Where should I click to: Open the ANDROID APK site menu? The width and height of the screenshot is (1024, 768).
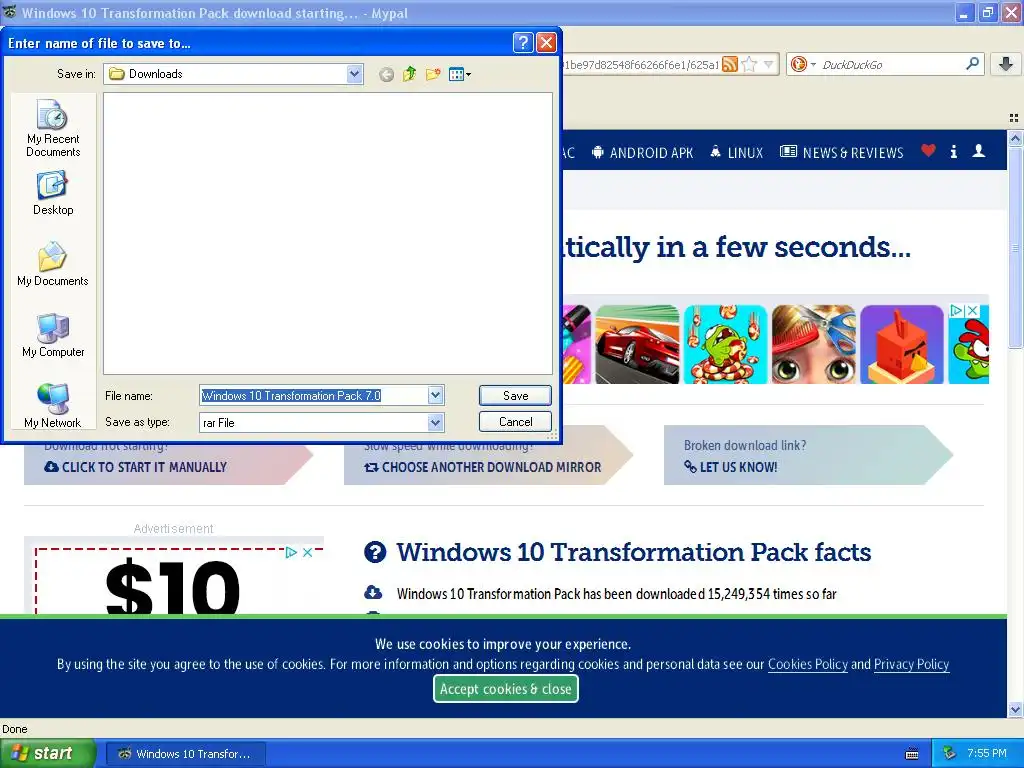[x=642, y=152]
